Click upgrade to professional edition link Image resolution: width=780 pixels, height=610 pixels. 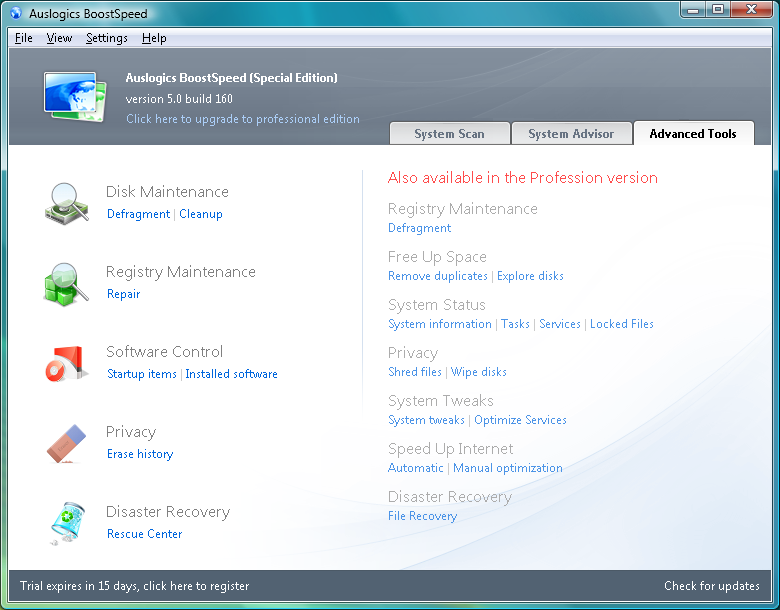(242, 119)
